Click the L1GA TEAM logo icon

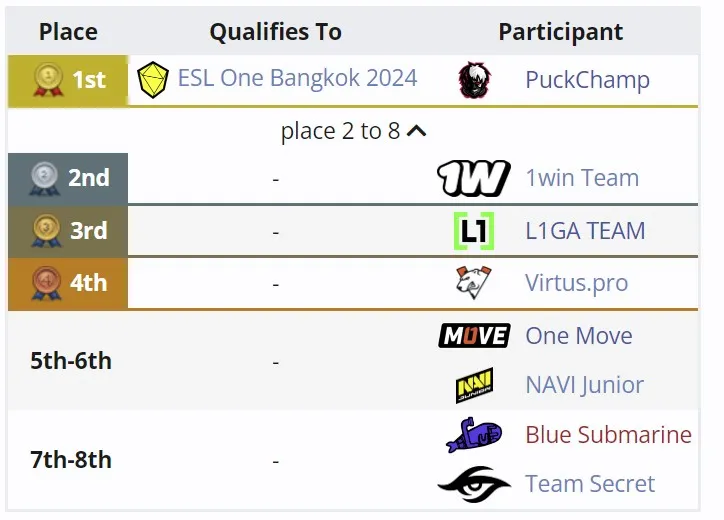tap(474, 230)
